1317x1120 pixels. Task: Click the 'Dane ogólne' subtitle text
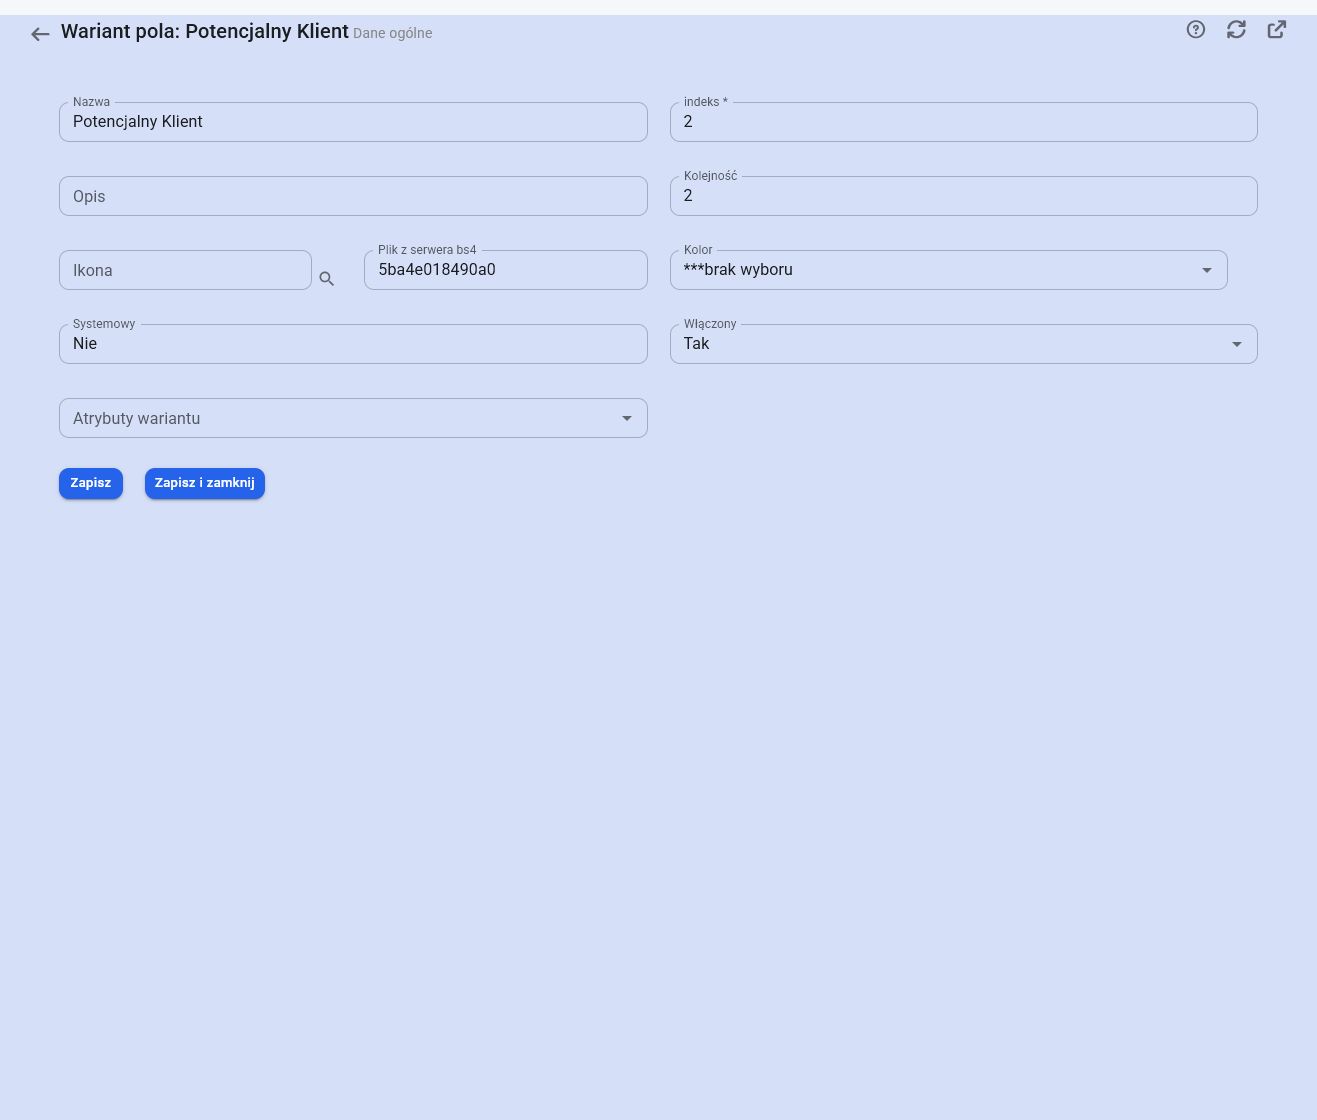pos(393,33)
